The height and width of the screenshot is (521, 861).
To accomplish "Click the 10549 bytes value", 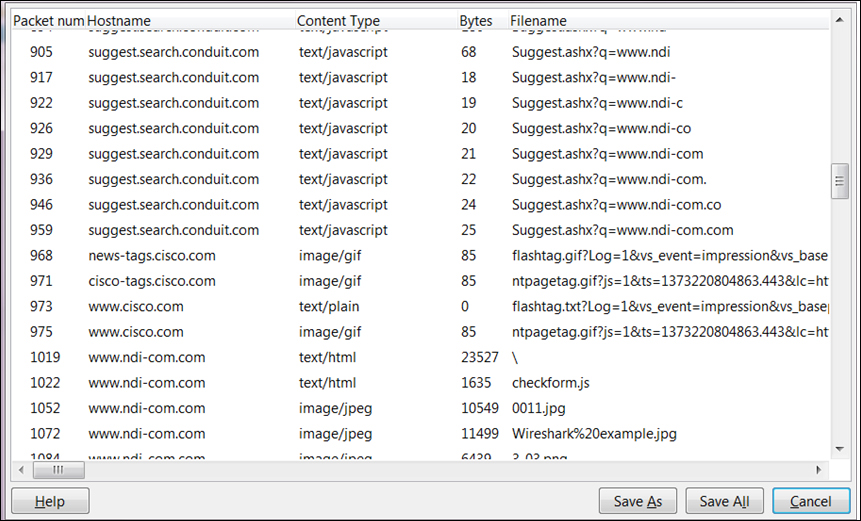I will tap(479, 408).
